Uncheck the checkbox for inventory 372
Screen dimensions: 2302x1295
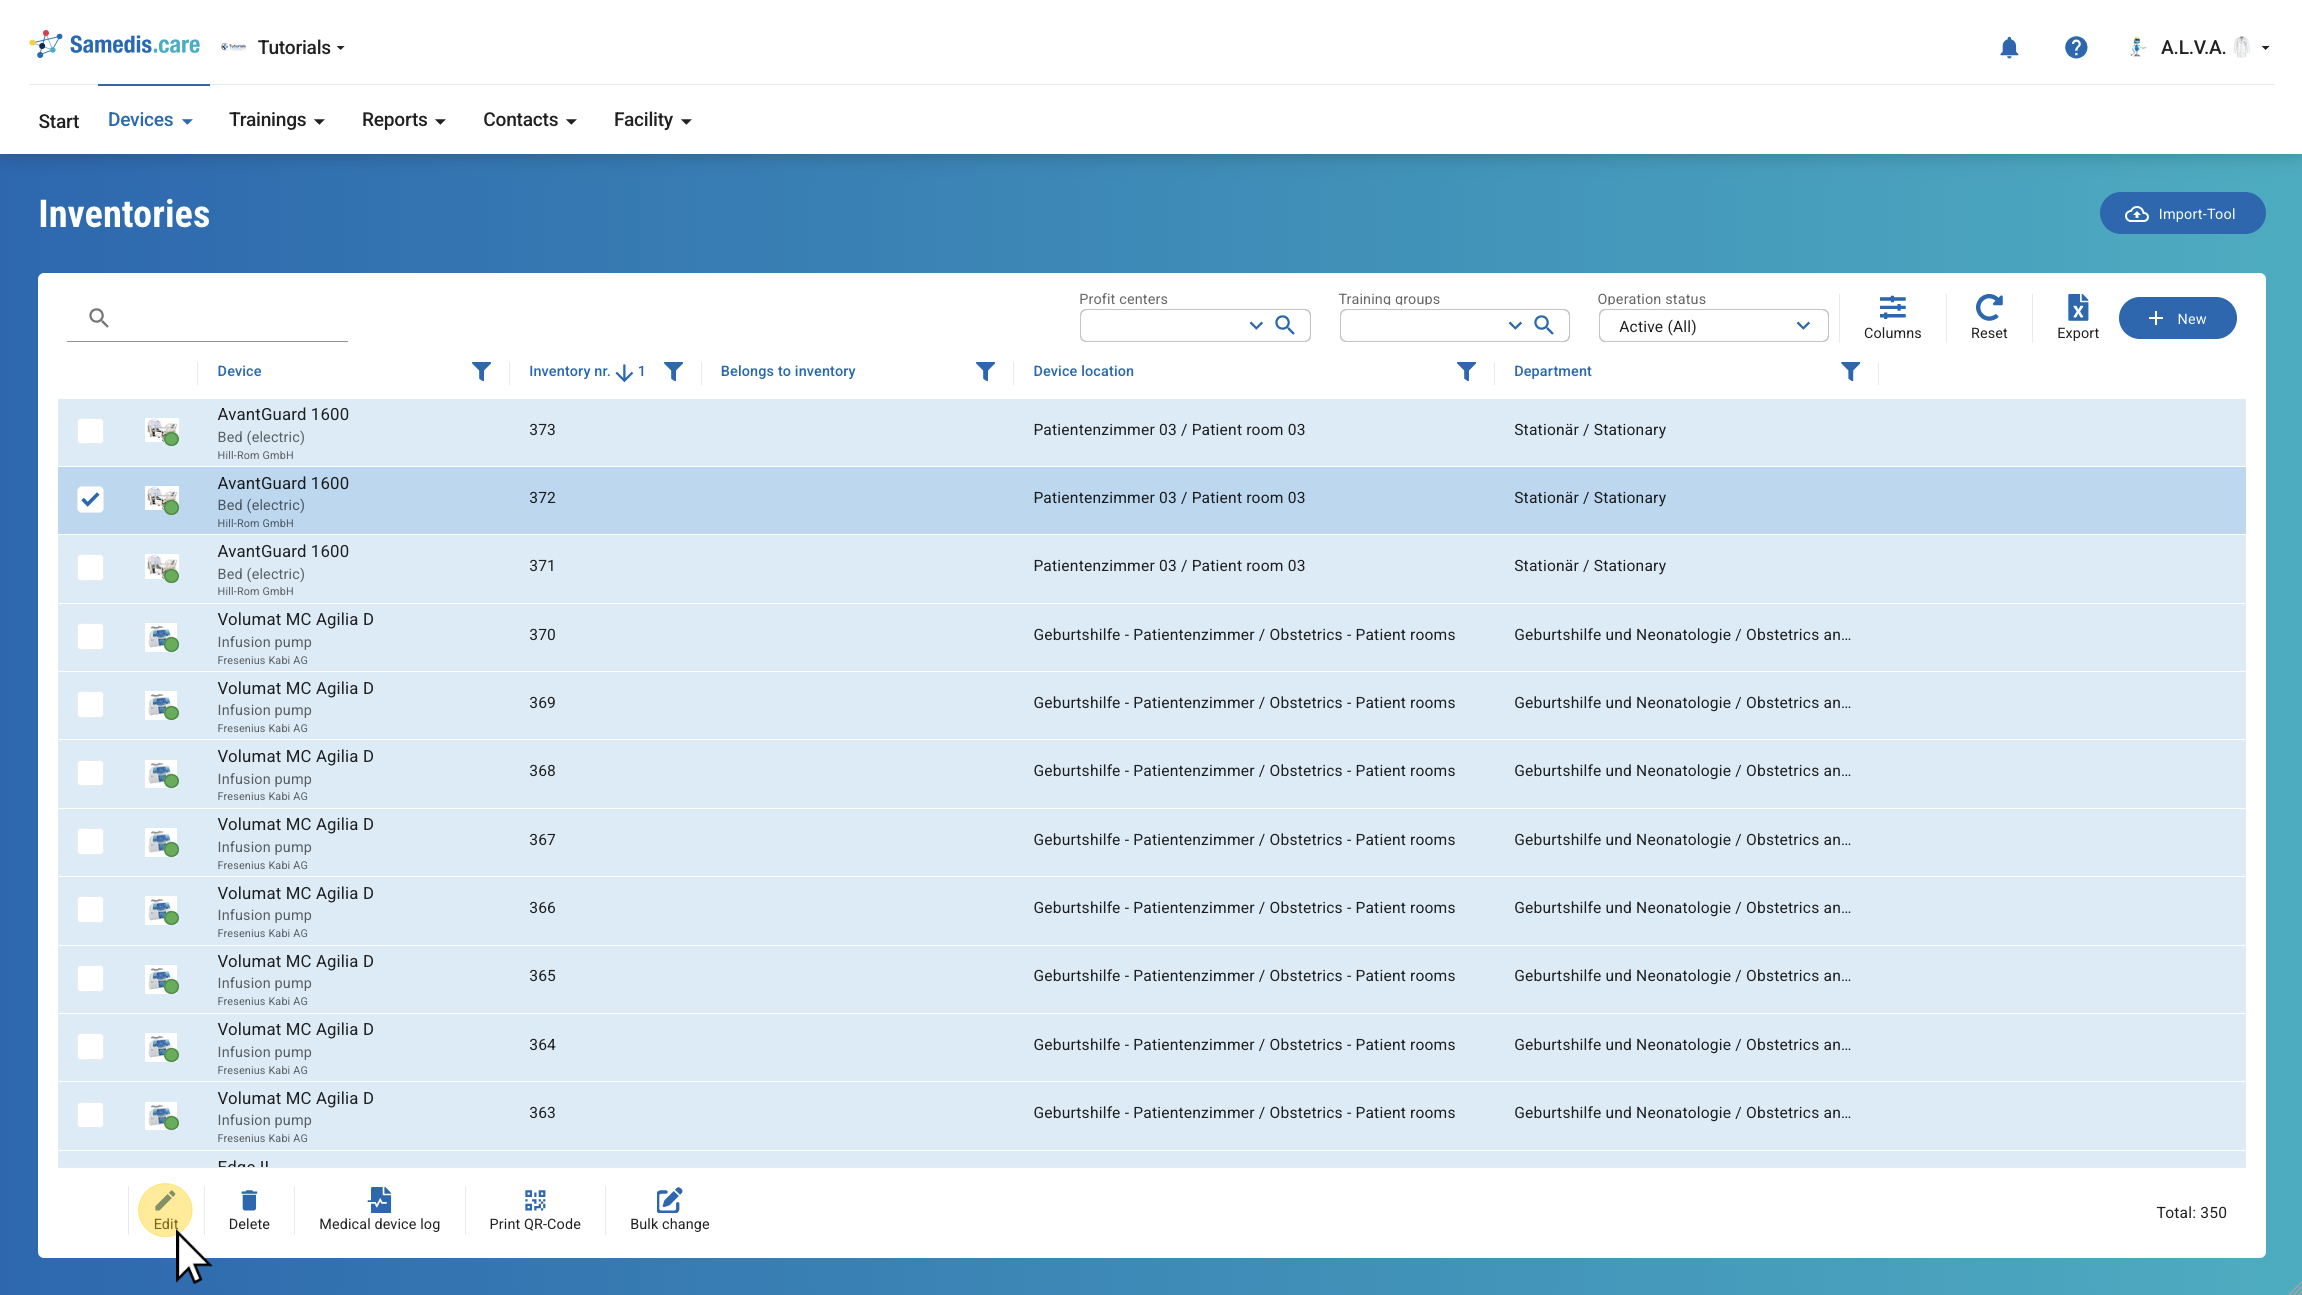[x=90, y=499]
